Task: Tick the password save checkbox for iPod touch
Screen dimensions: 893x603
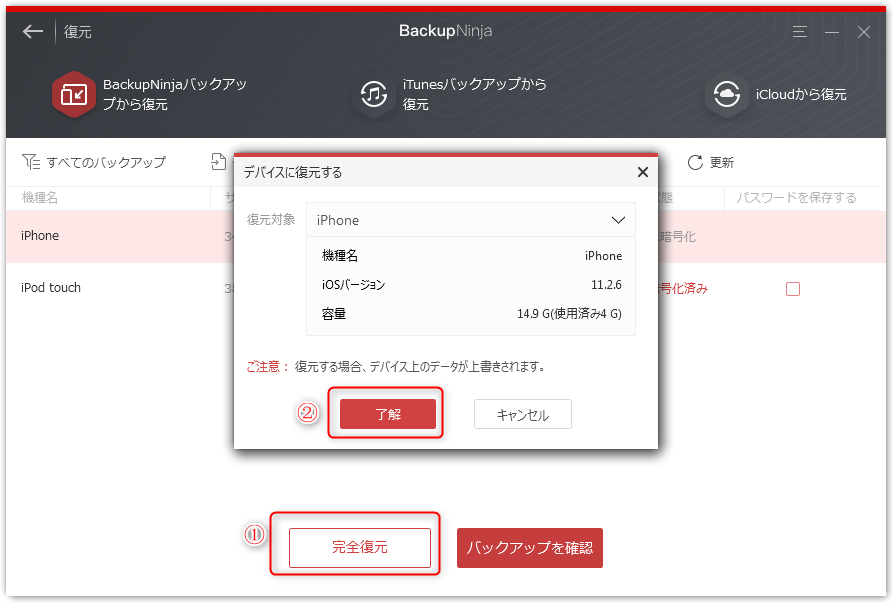Action: click(x=793, y=289)
